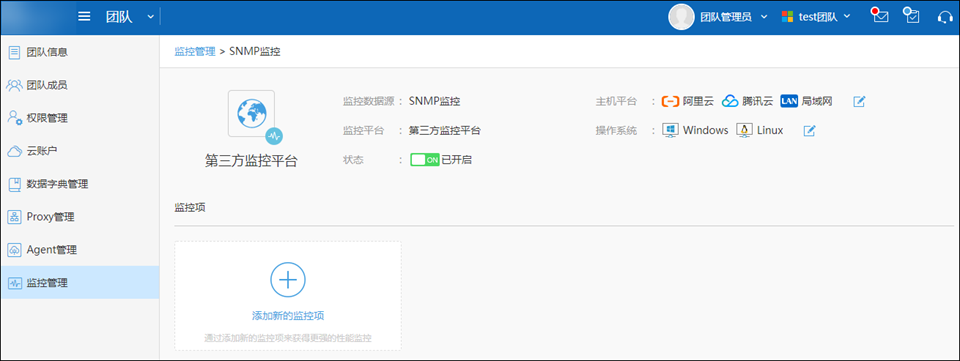This screenshot has width=960, height=361.
Task: Open the 团队 dropdown arrow
Action: click(x=151, y=17)
